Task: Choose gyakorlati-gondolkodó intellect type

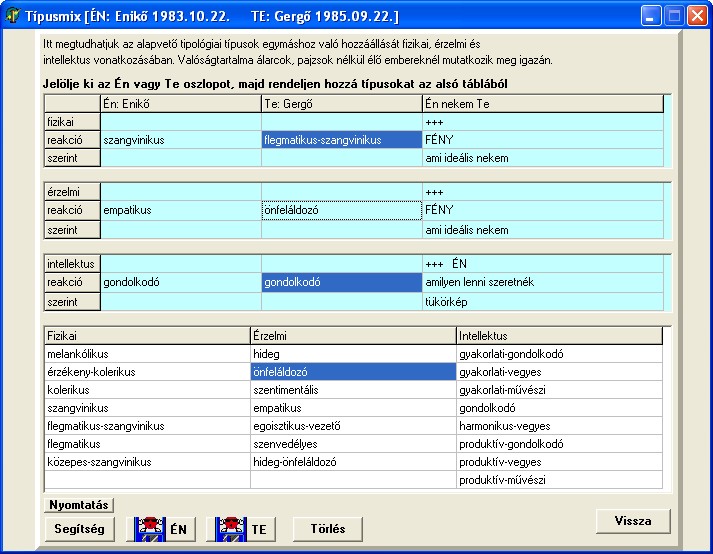Action: [559, 354]
